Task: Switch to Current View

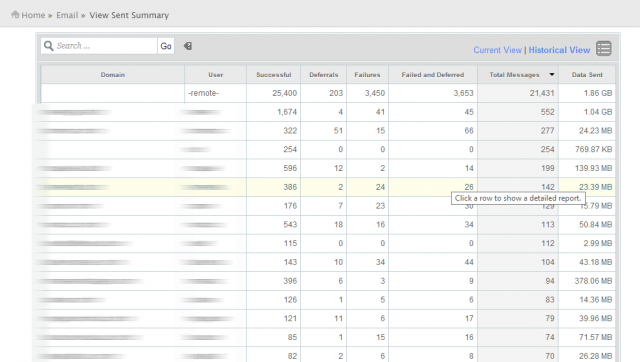Action: 497,50
